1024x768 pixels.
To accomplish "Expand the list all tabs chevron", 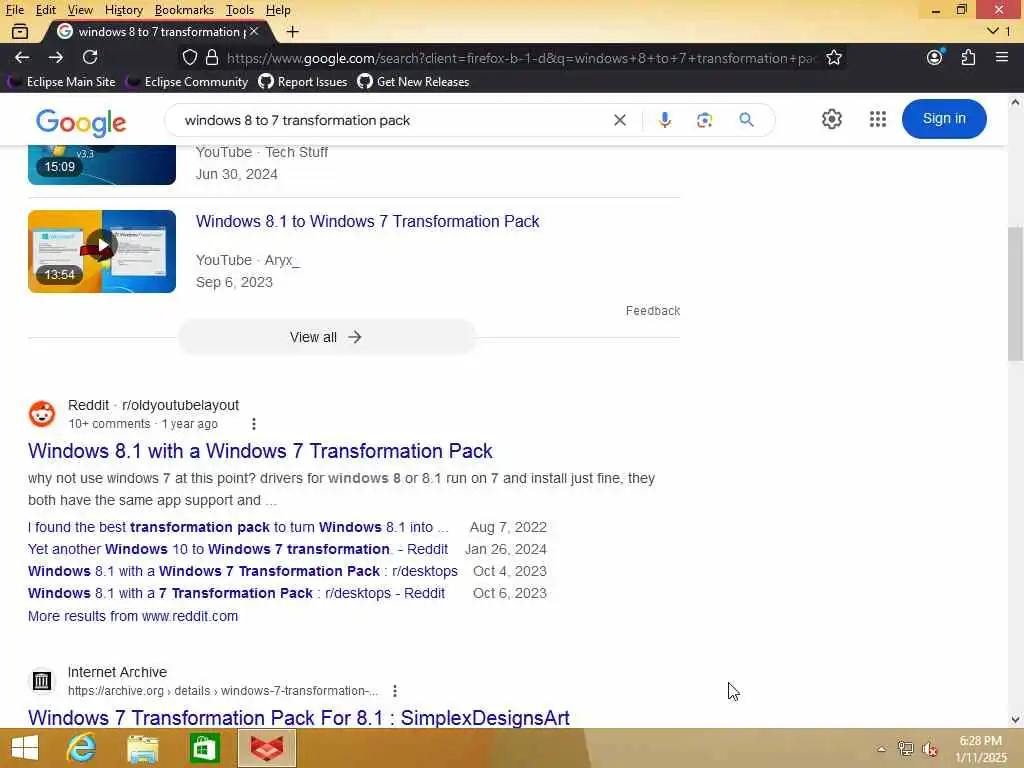I will (993, 31).
